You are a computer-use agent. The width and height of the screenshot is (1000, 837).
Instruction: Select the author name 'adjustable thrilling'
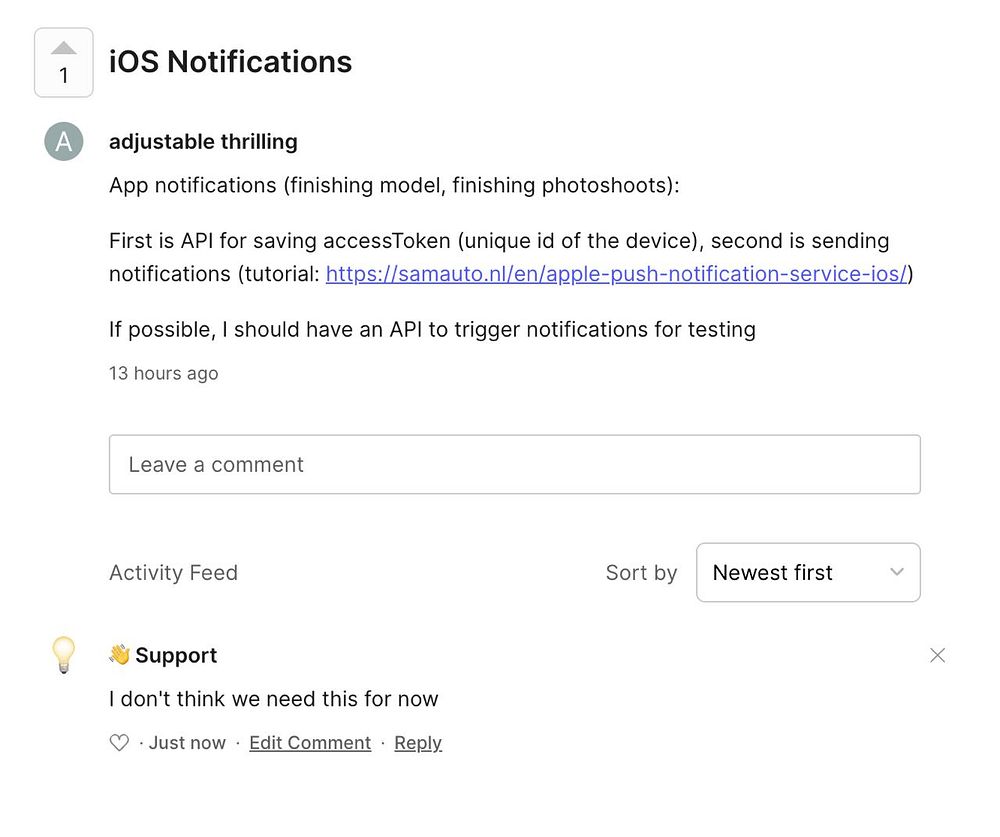[x=203, y=142]
